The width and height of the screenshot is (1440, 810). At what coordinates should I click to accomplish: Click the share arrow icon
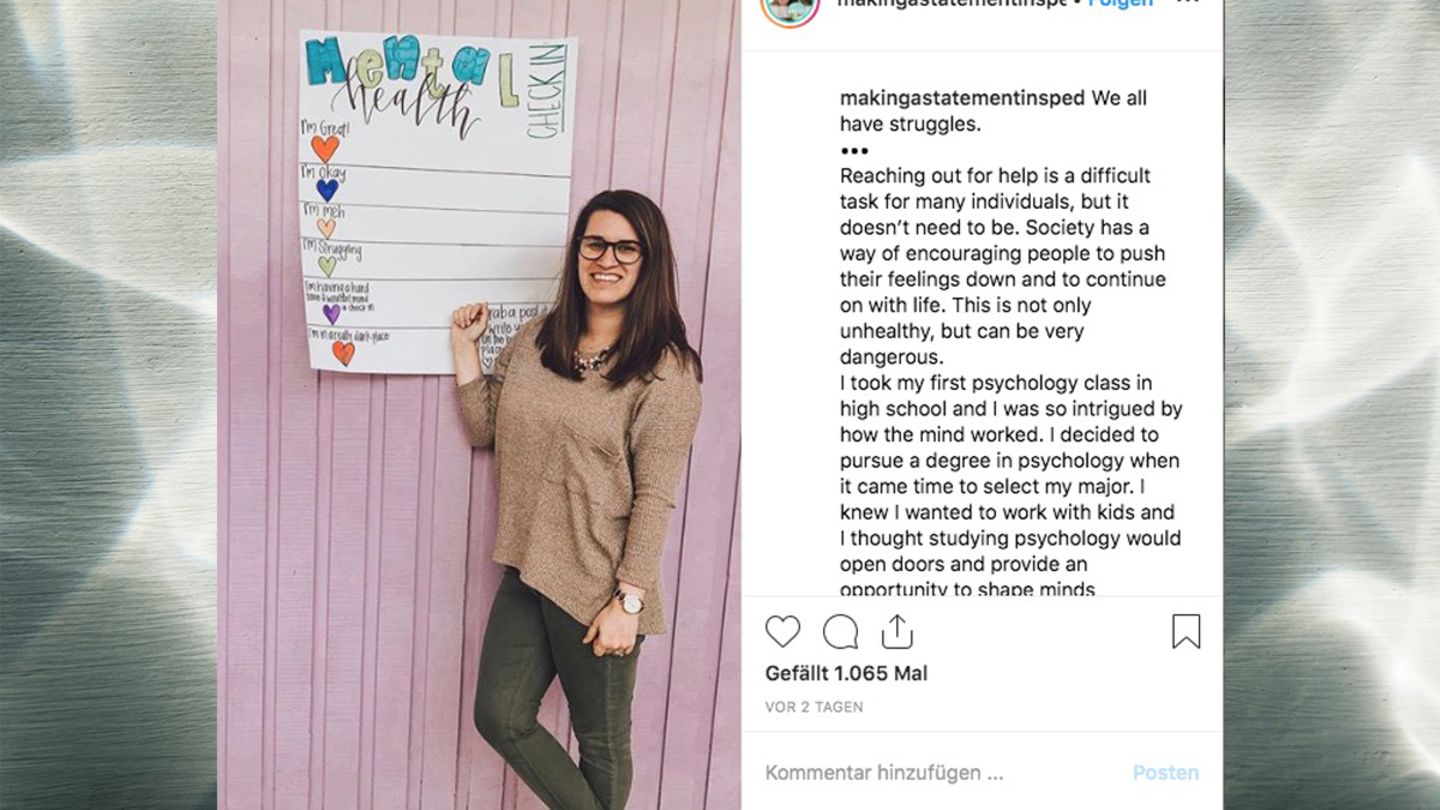pos(897,632)
